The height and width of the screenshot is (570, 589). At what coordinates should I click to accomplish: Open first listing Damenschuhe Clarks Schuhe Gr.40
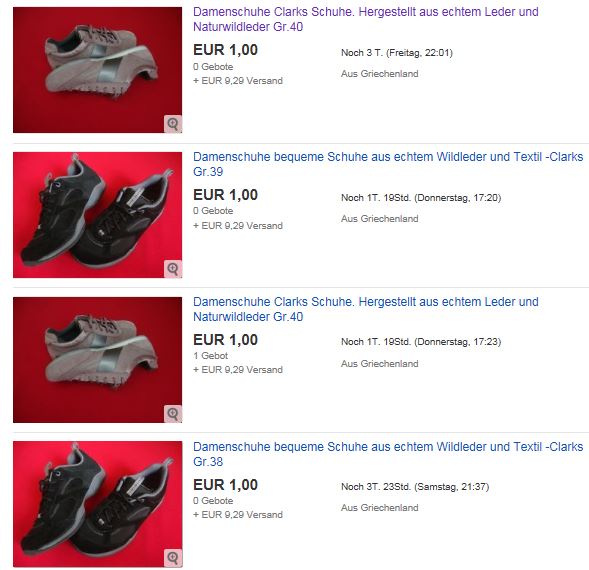pos(365,19)
